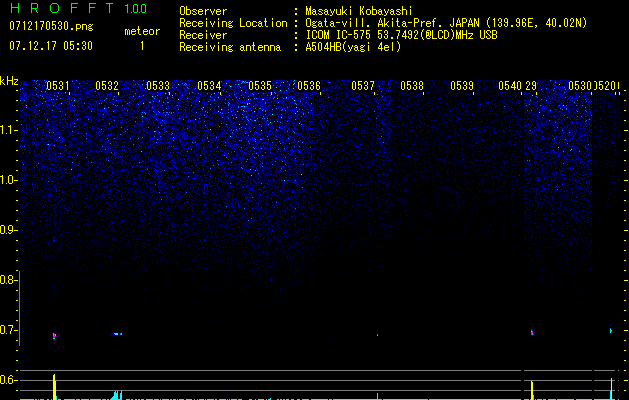Click the "meteor" count label
Viewport: 629px width, 400px height.
[142, 31]
